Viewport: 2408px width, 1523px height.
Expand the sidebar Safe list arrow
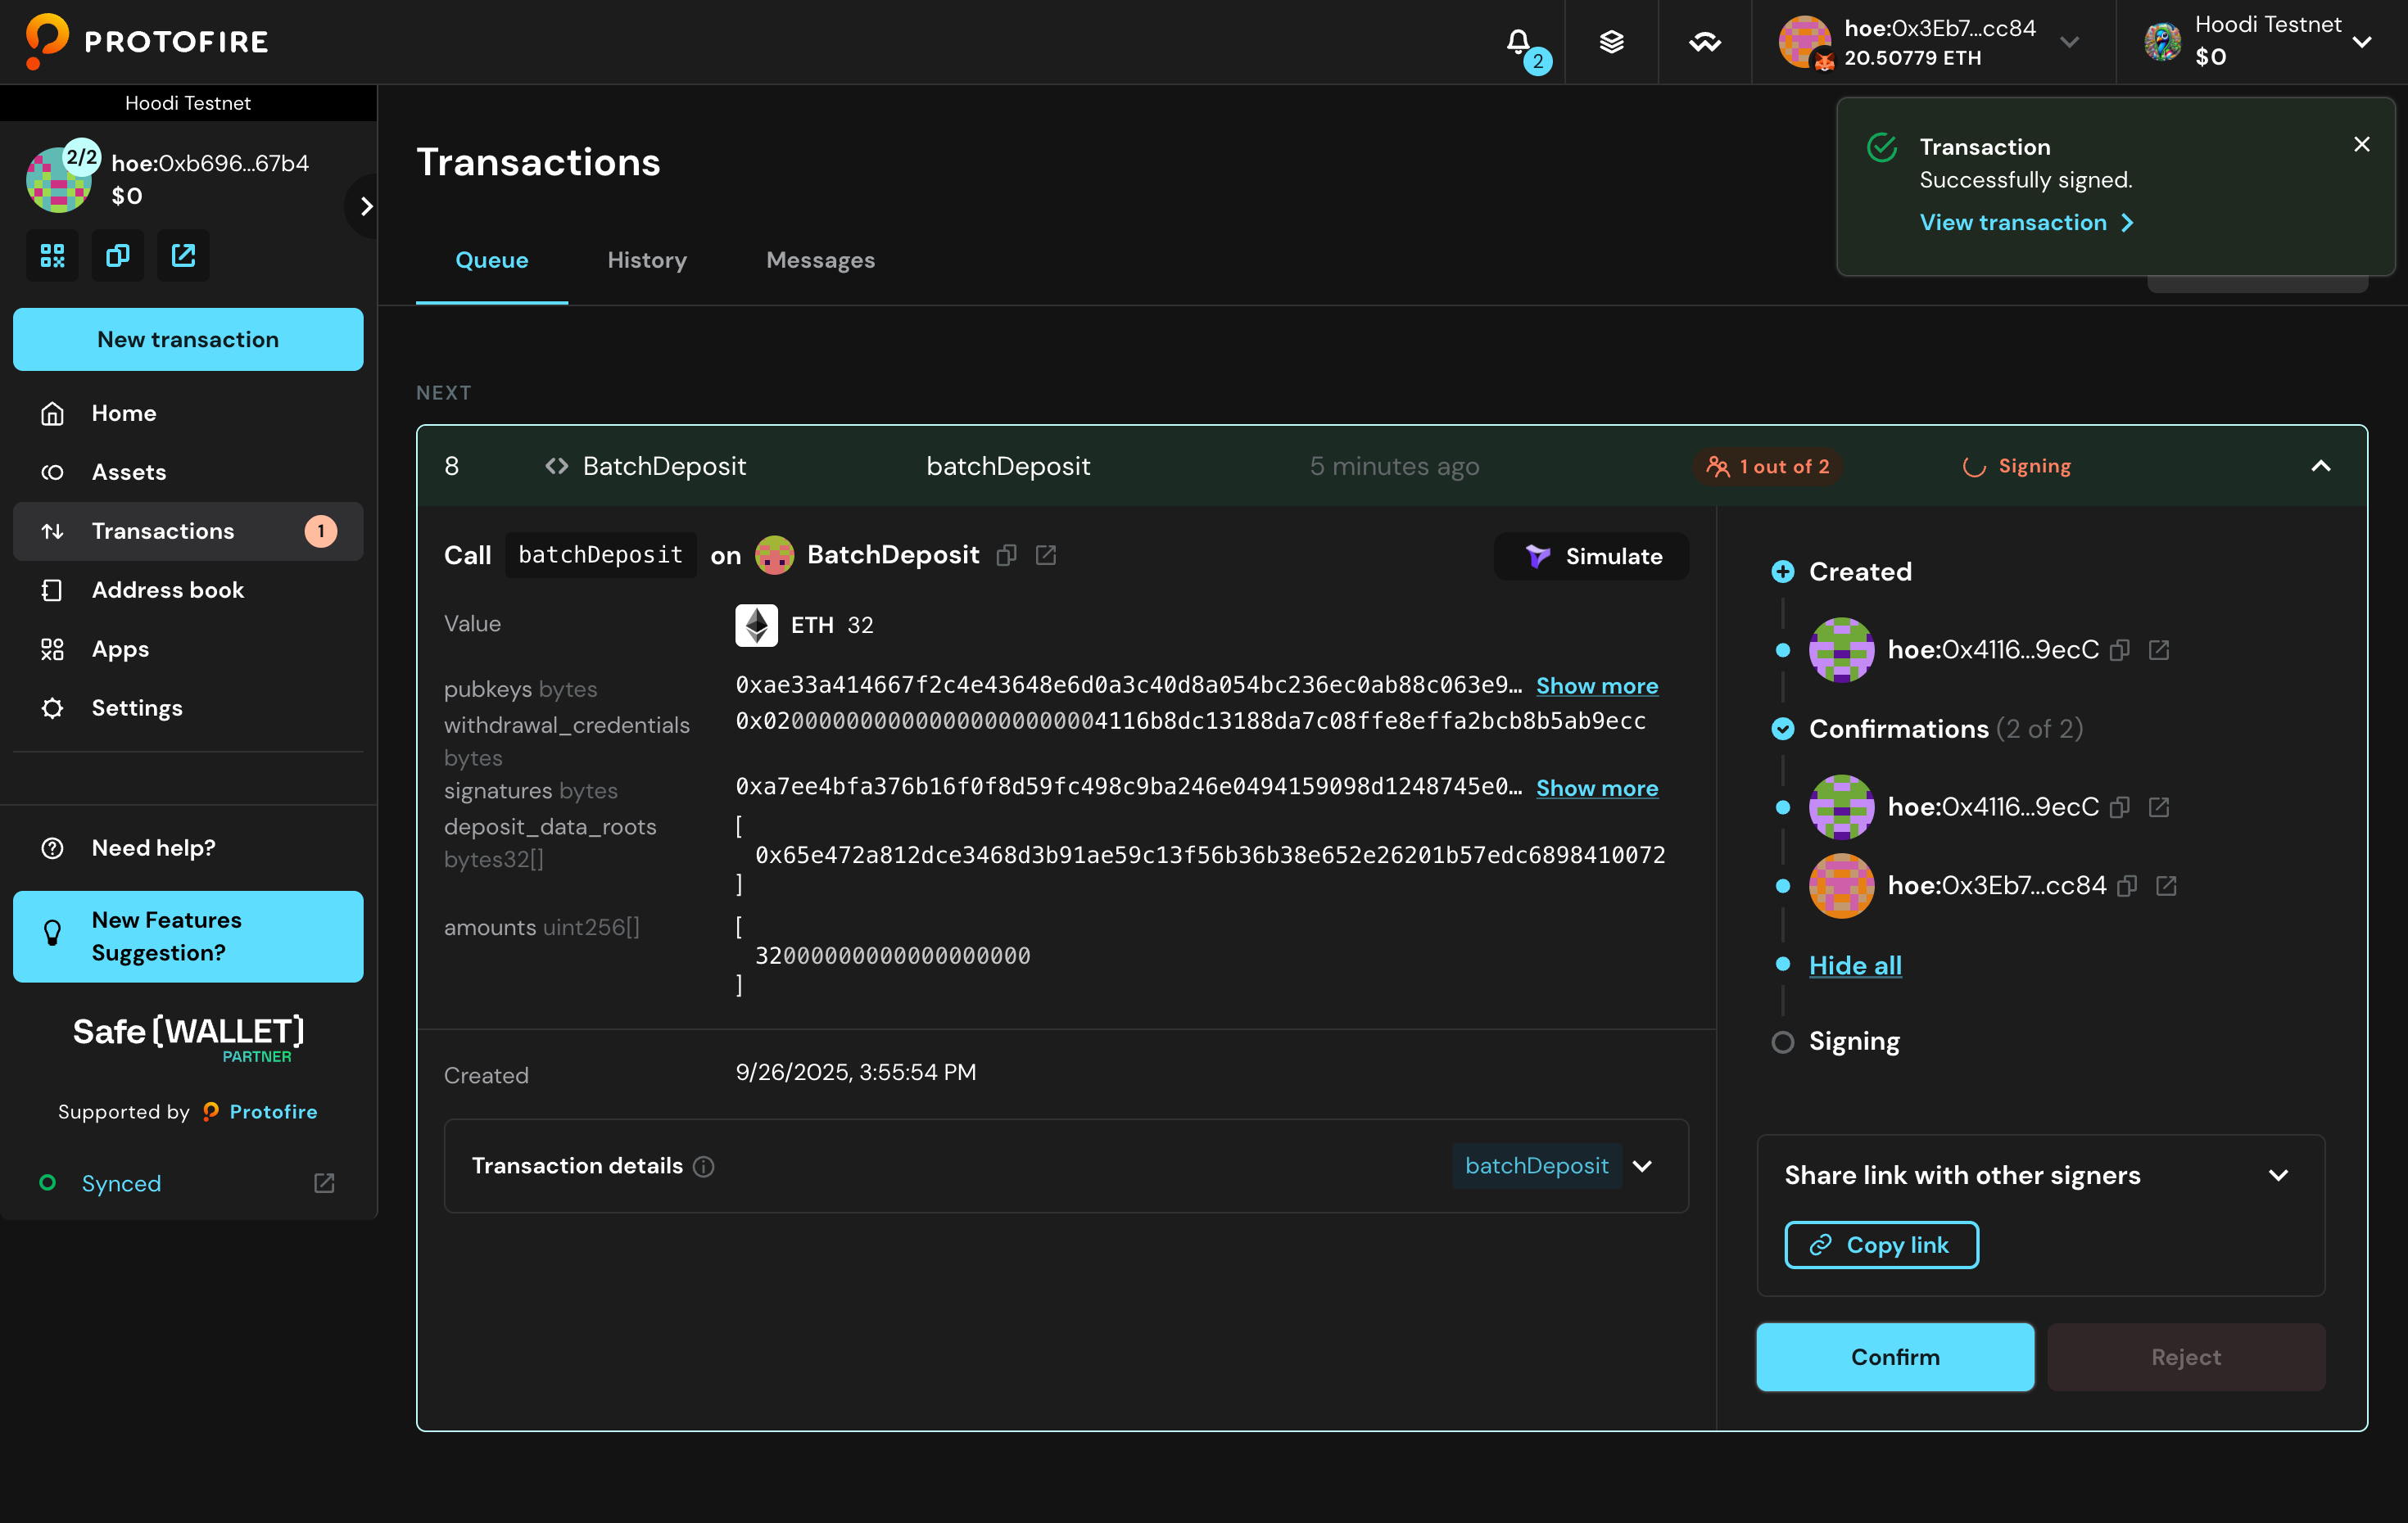point(366,206)
